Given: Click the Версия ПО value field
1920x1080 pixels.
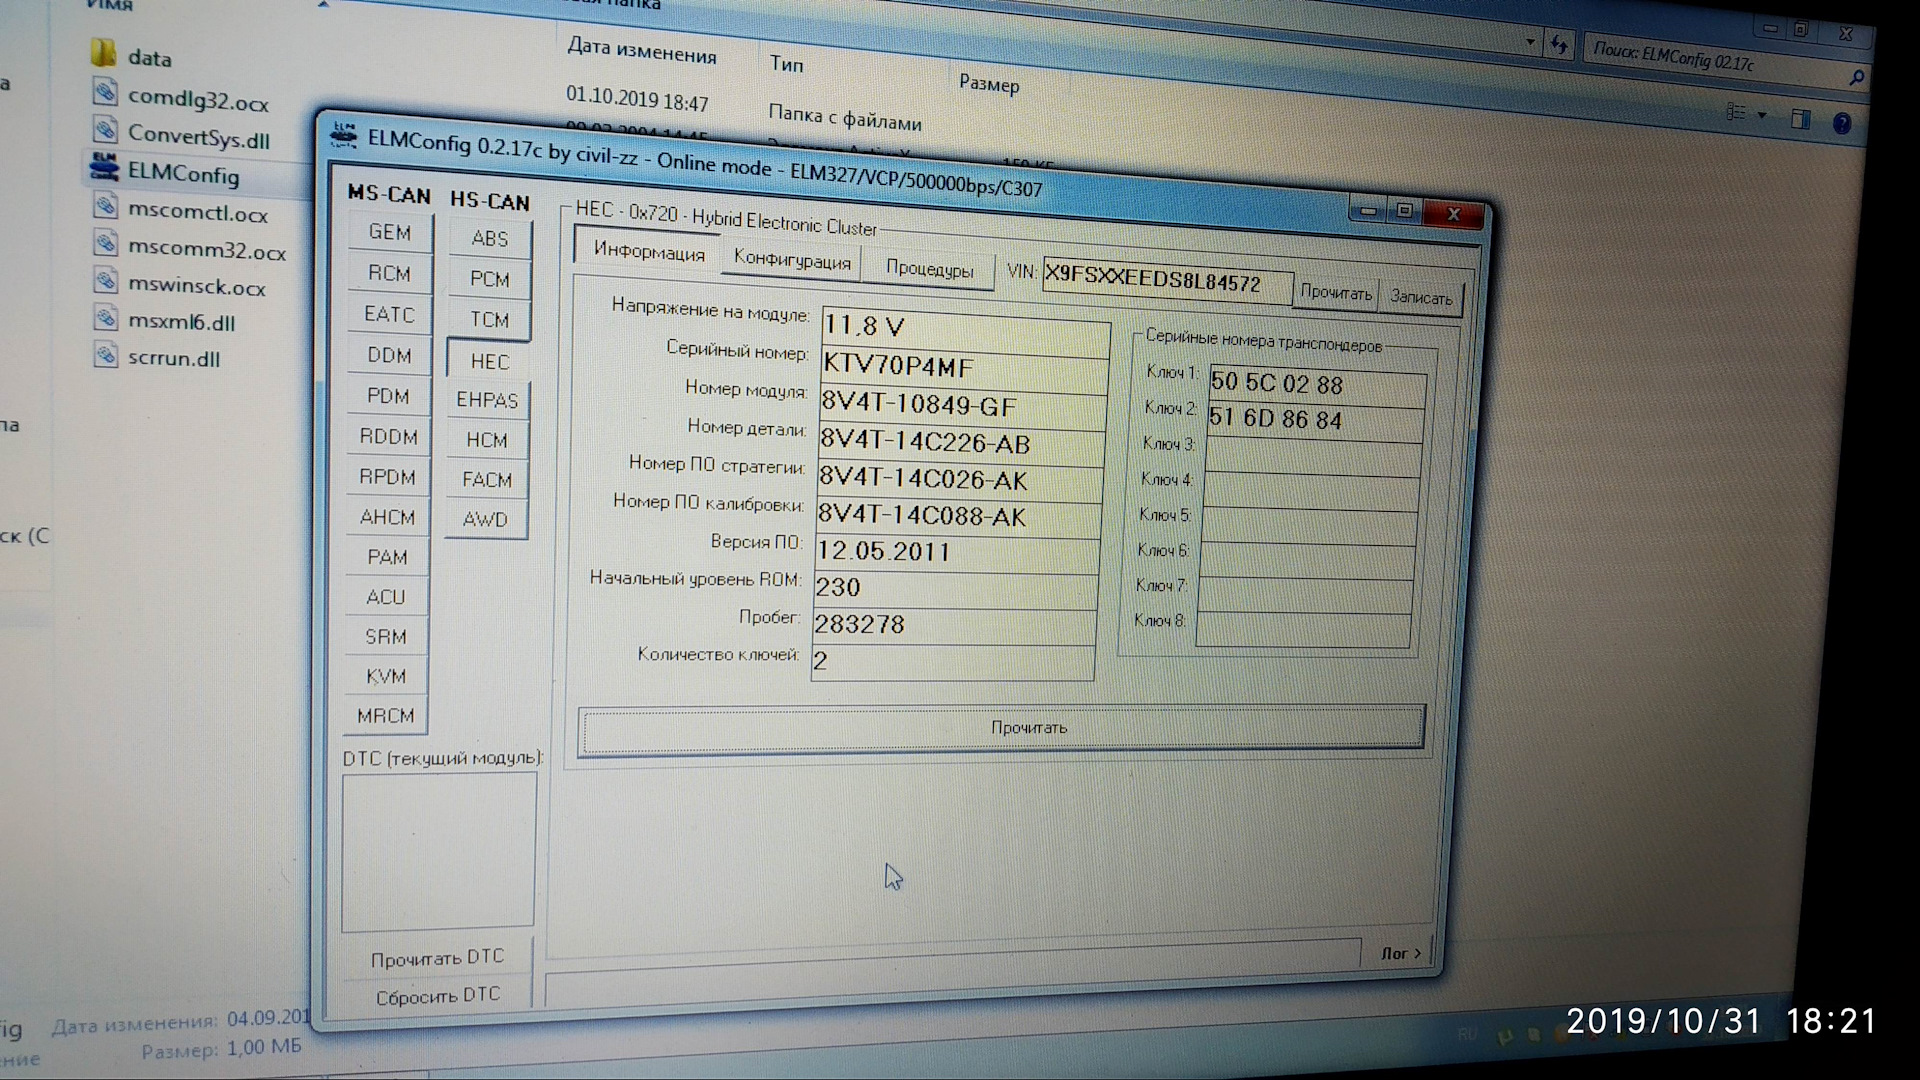Looking at the screenshot, I should click(x=957, y=552).
